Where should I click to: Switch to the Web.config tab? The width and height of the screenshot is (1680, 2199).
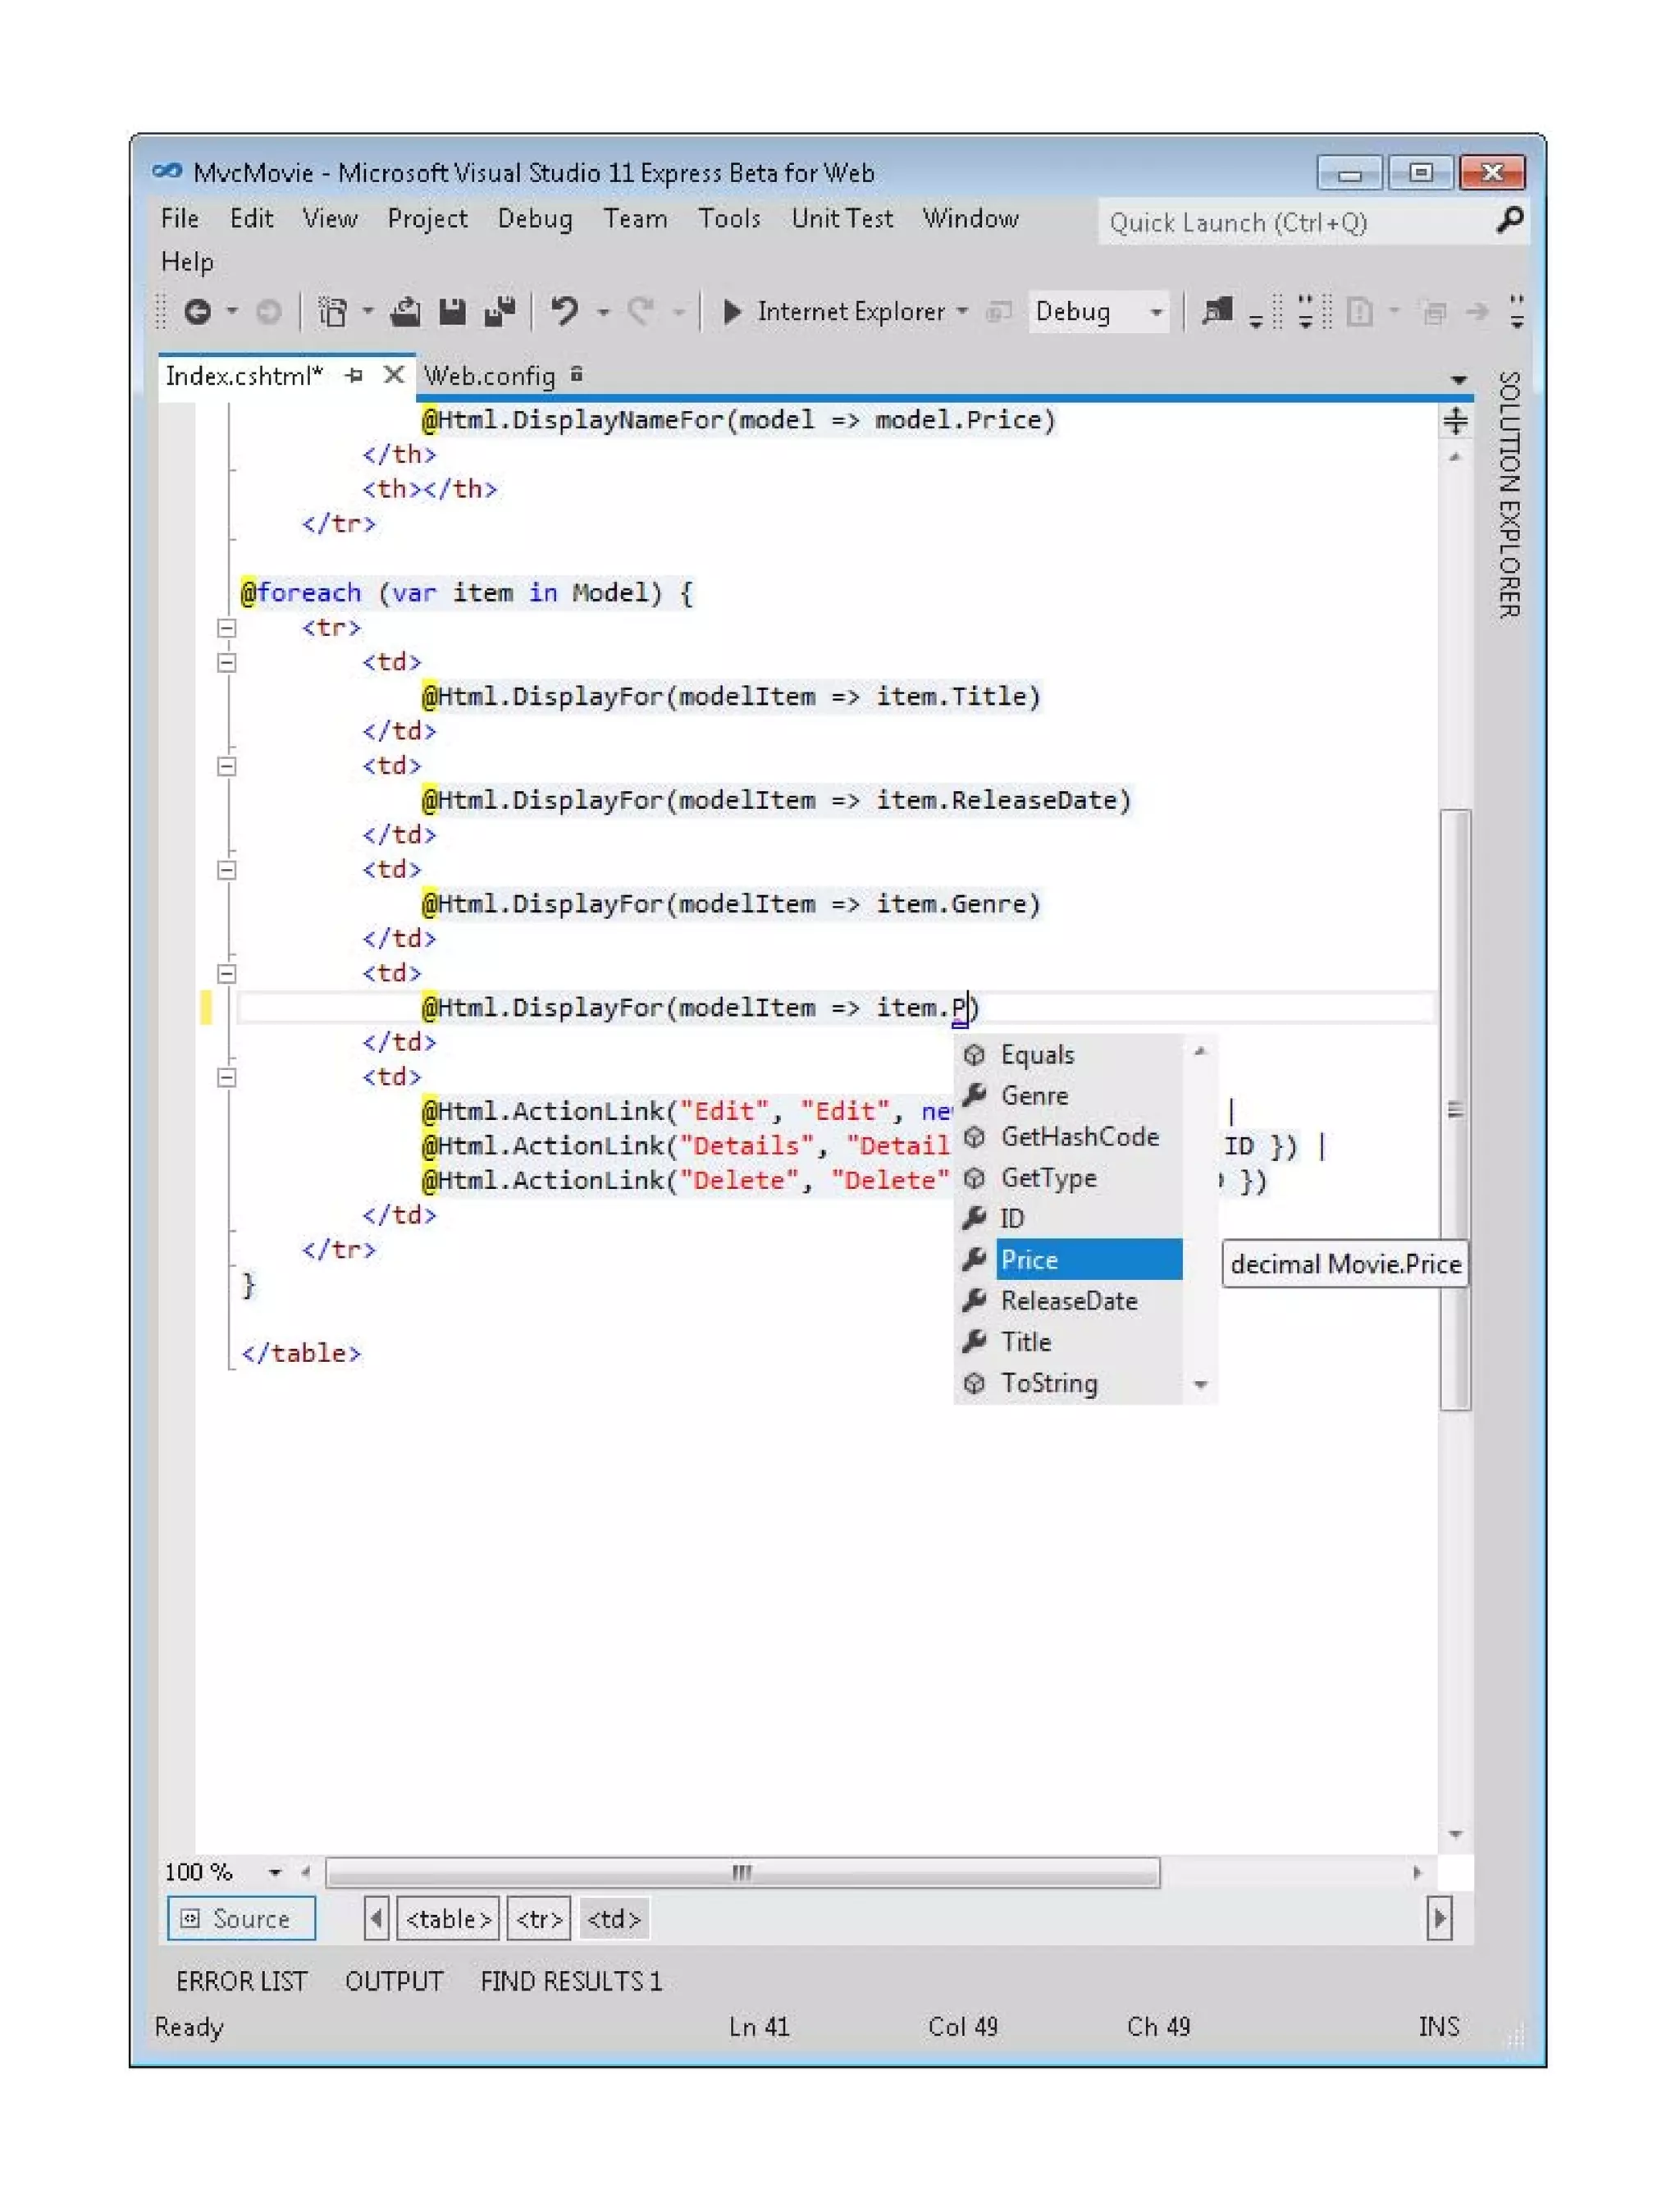[489, 377]
